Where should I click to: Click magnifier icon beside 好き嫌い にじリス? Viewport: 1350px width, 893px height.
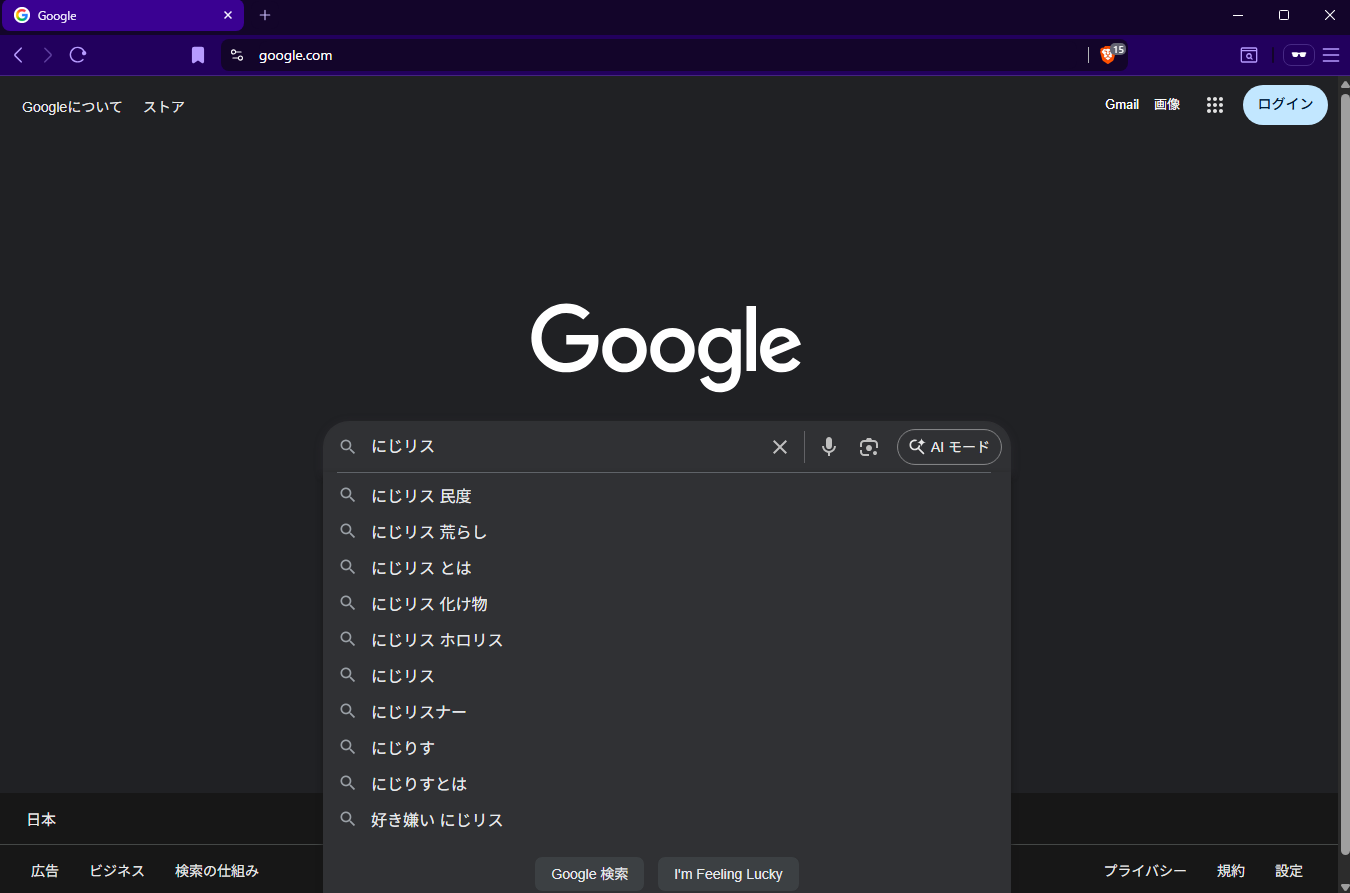coord(347,819)
